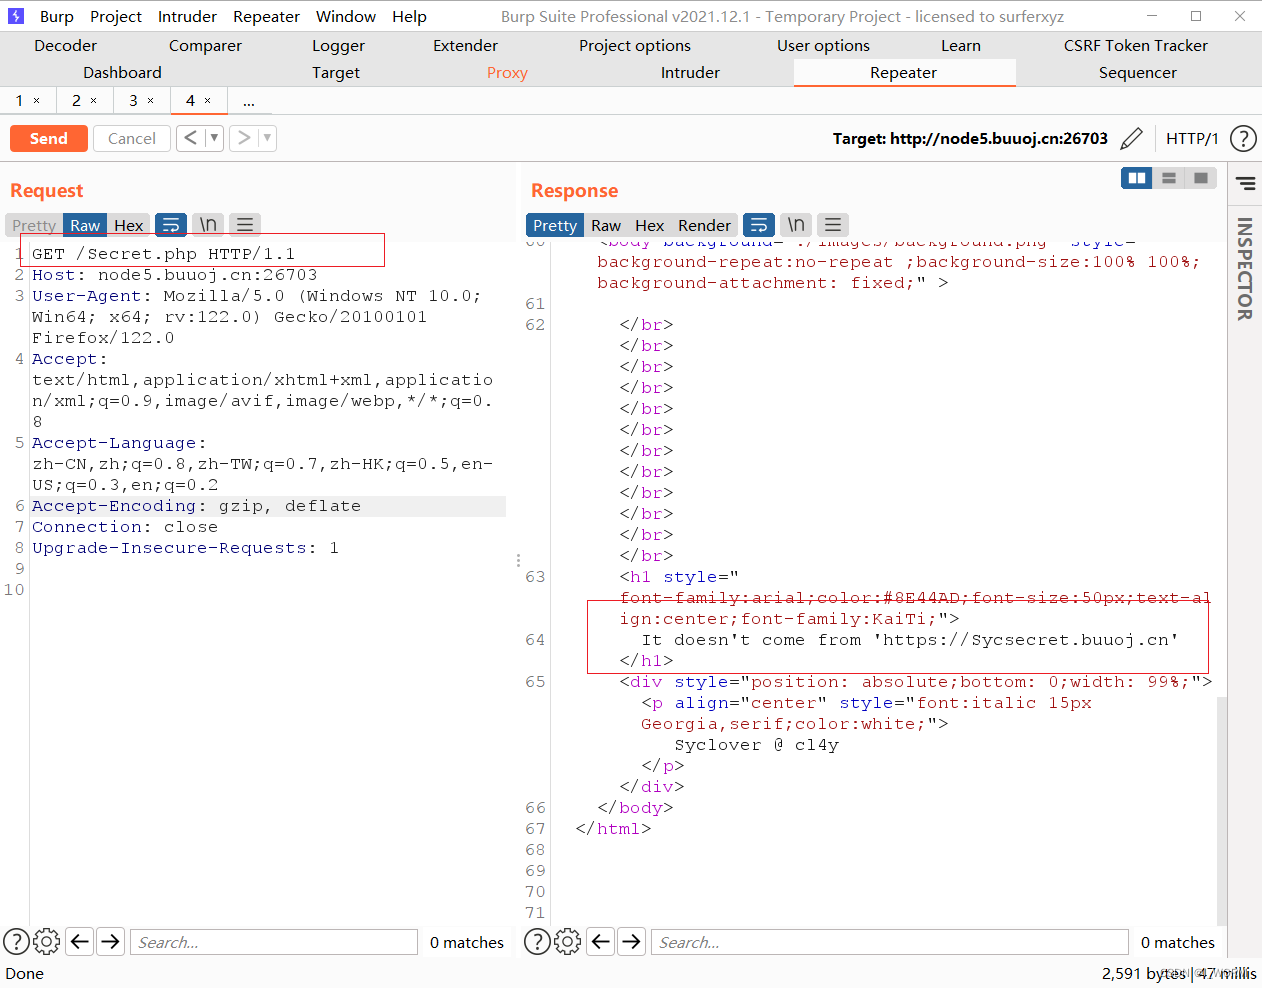The image size is (1262, 988).
Task: Click the edit target pencil icon
Action: pyautogui.click(x=1131, y=139)
